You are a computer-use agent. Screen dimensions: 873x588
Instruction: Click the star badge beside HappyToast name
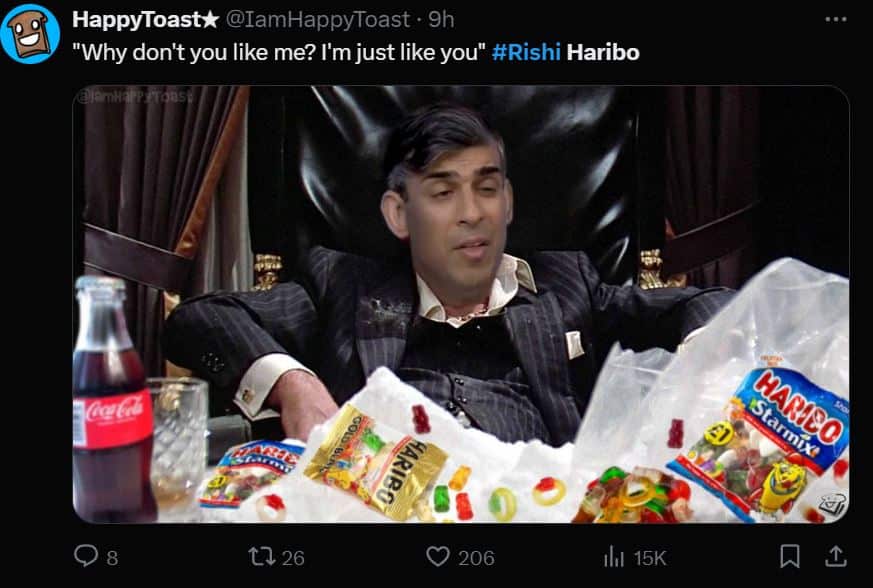coord(209,19)
